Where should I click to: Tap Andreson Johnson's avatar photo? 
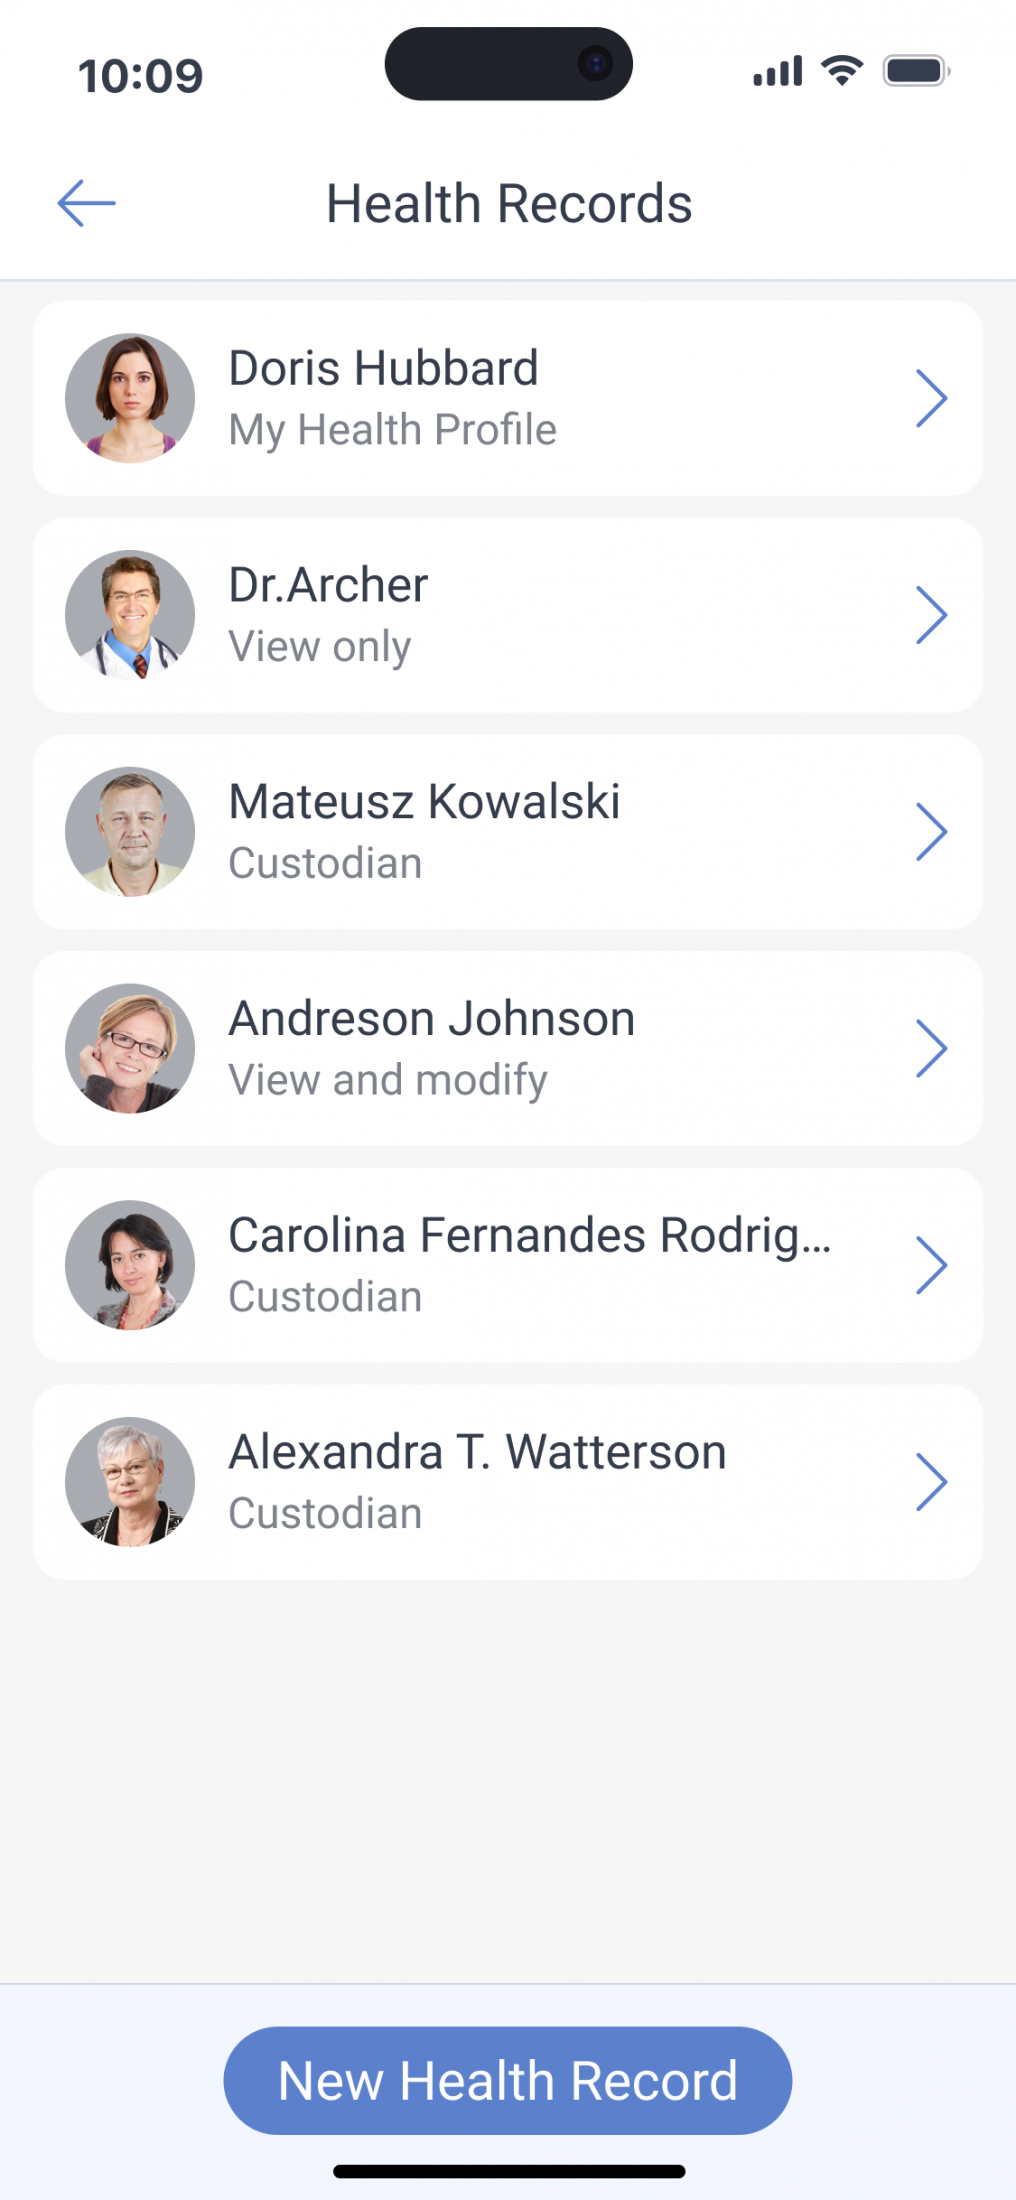[130, 1048]
